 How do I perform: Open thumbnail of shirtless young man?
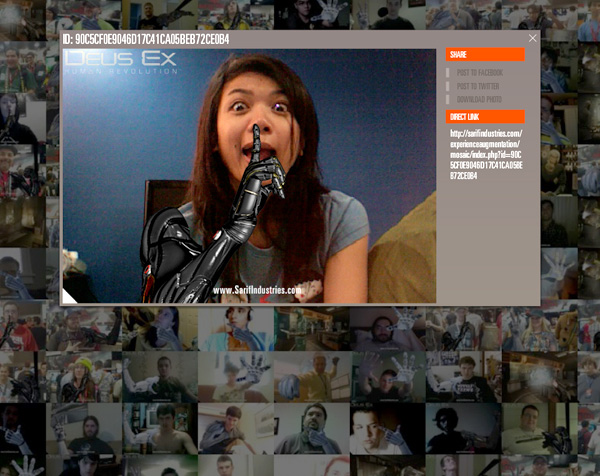coord(160,429)
